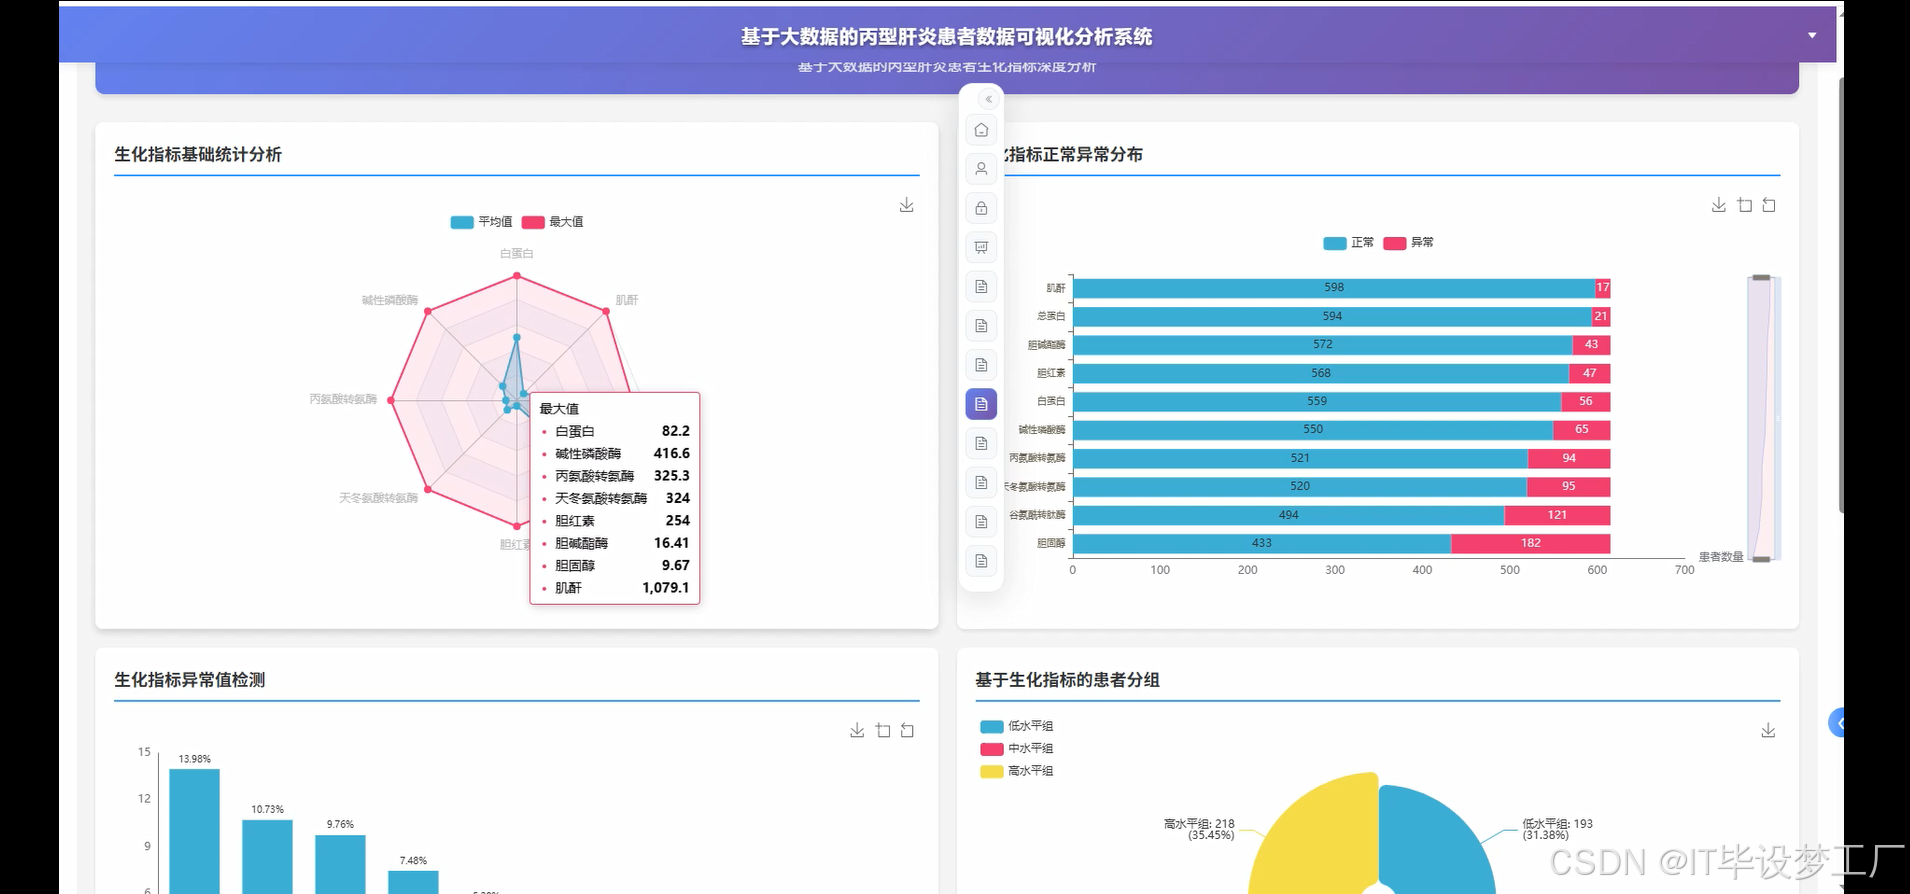The image size is (1910, 894).
Task: Click the 13.98% bar in outlier chart
Action: (194, 831)
